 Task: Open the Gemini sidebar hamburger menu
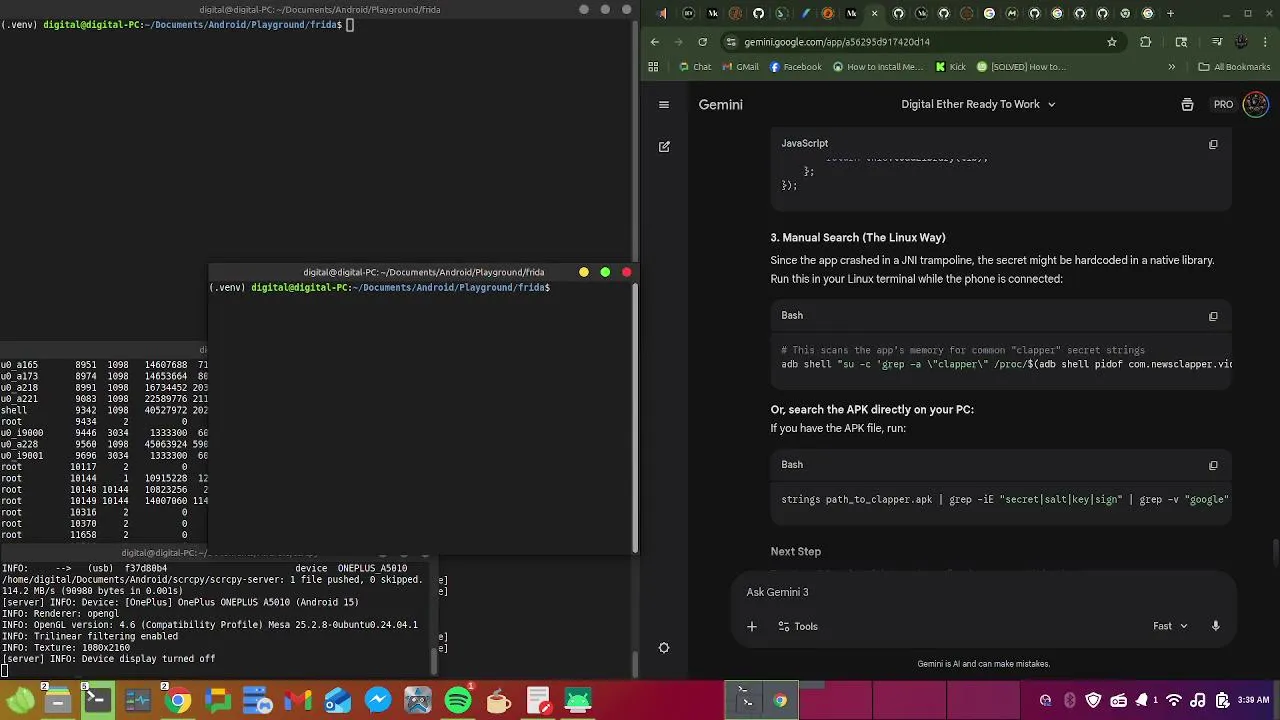point(664,104)
